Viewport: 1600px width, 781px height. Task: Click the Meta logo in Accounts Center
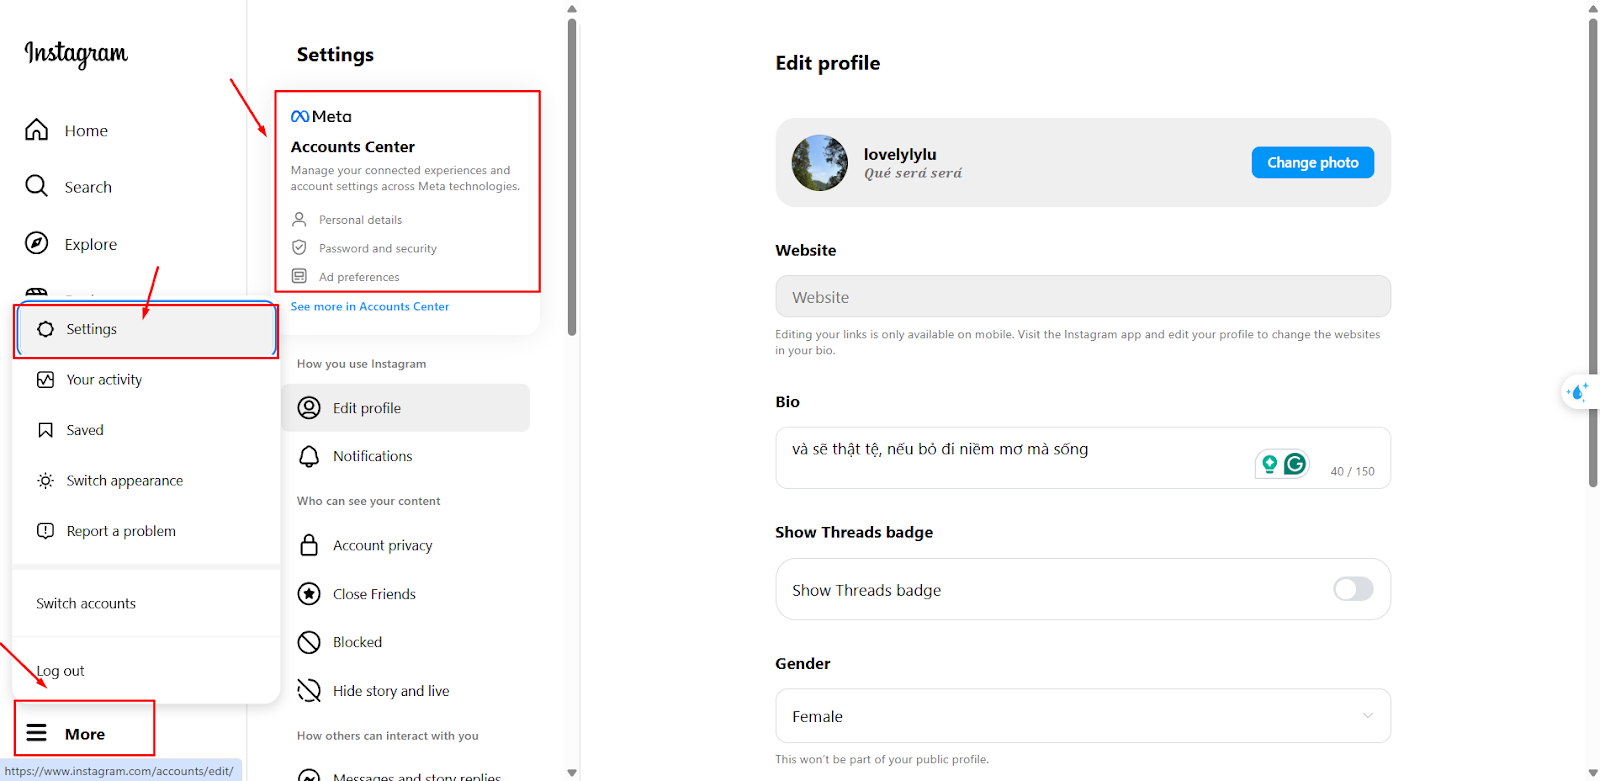click(321, 116)
